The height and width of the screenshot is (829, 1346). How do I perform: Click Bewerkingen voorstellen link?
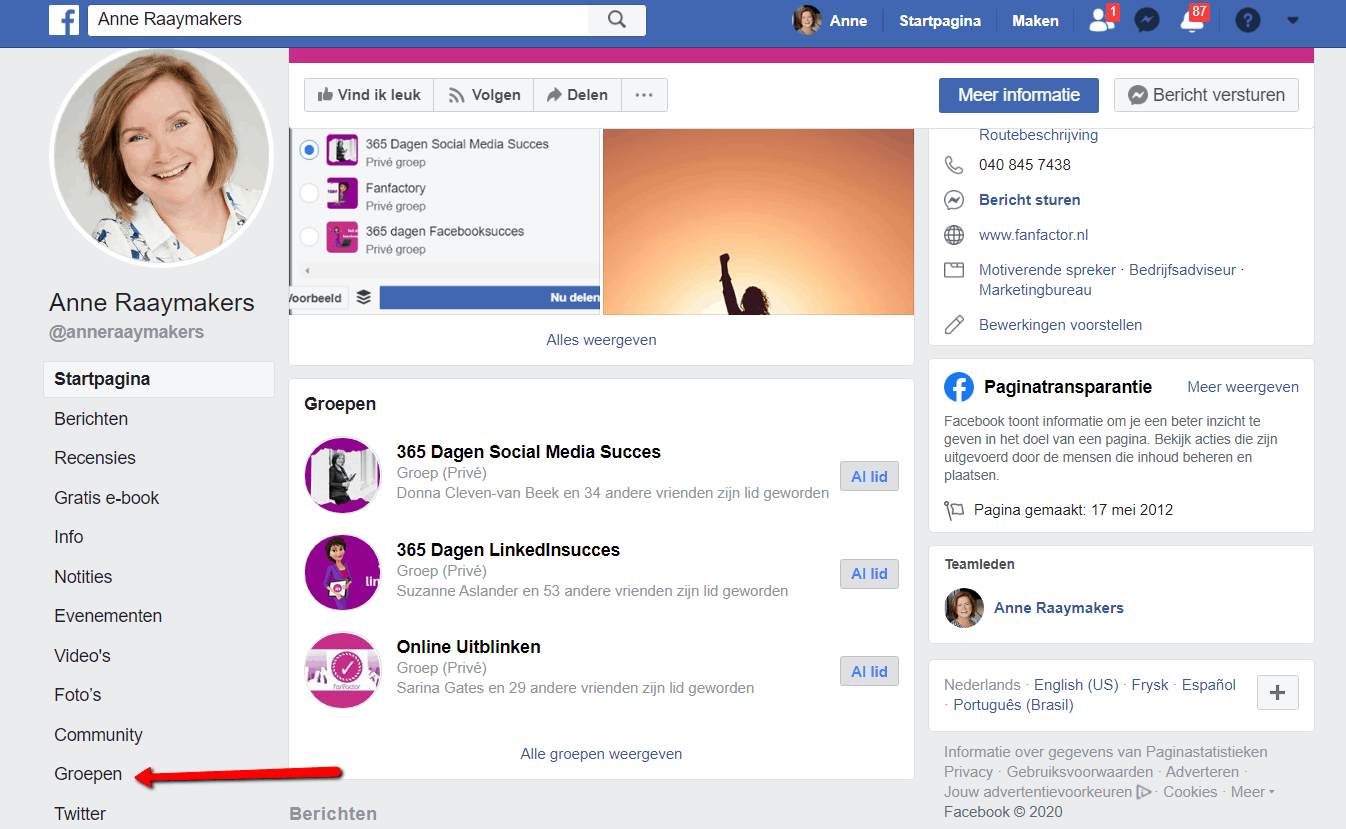click(x=1060, y=325)
